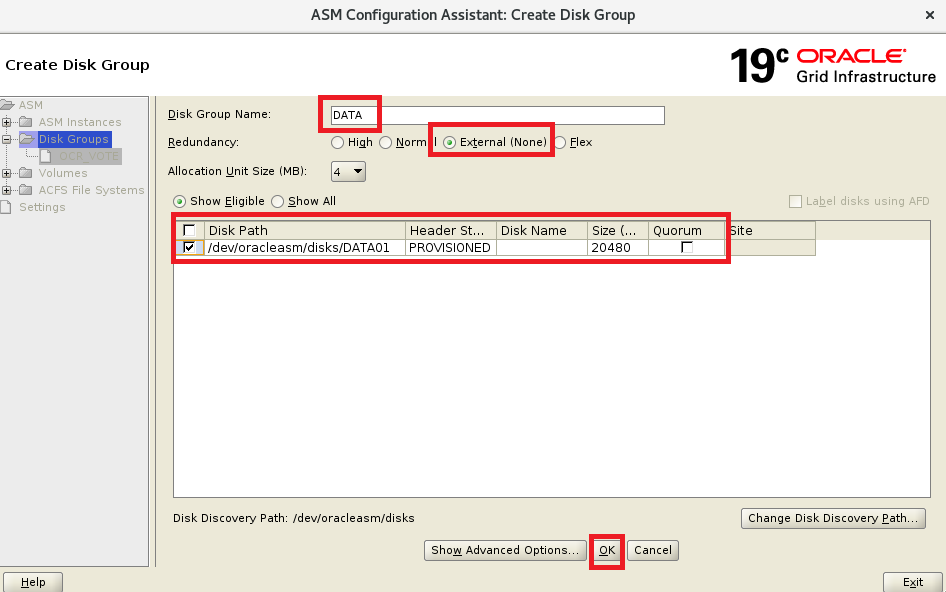Select High redundancy
Viewport: 946px width, 592px height.
(x=337, y=142)
